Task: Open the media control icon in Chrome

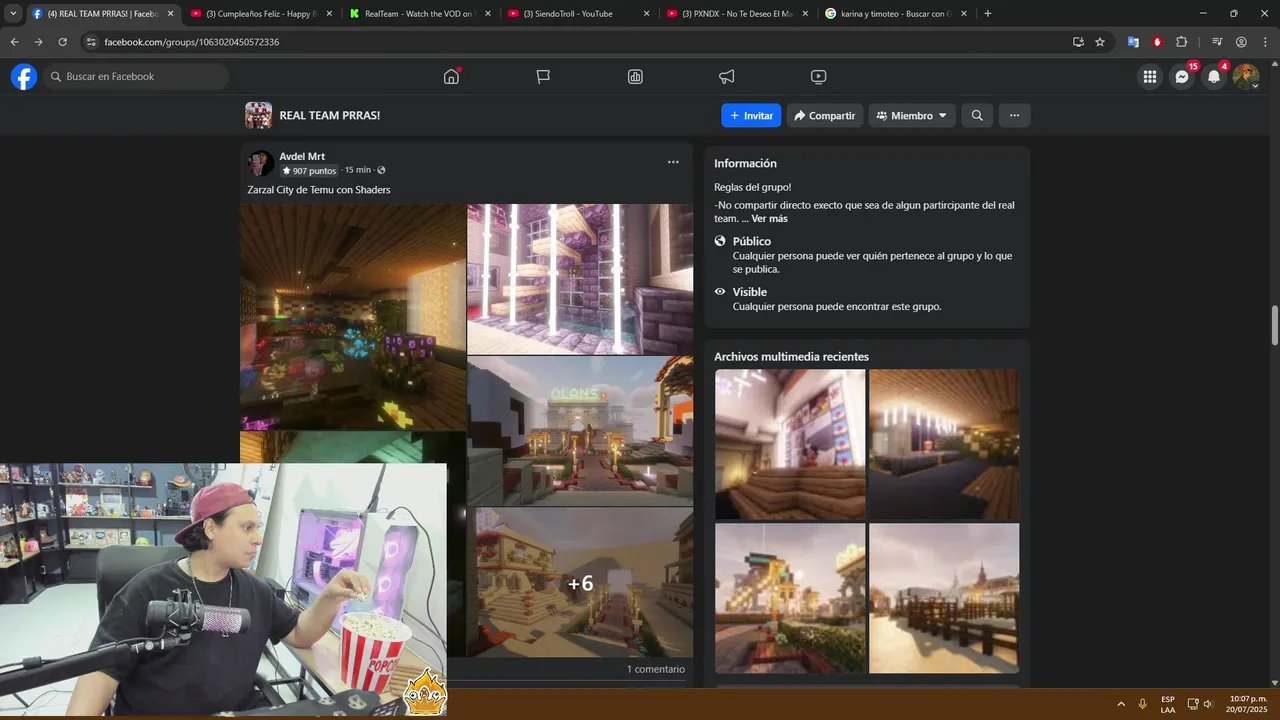Action: (1217, 42)
